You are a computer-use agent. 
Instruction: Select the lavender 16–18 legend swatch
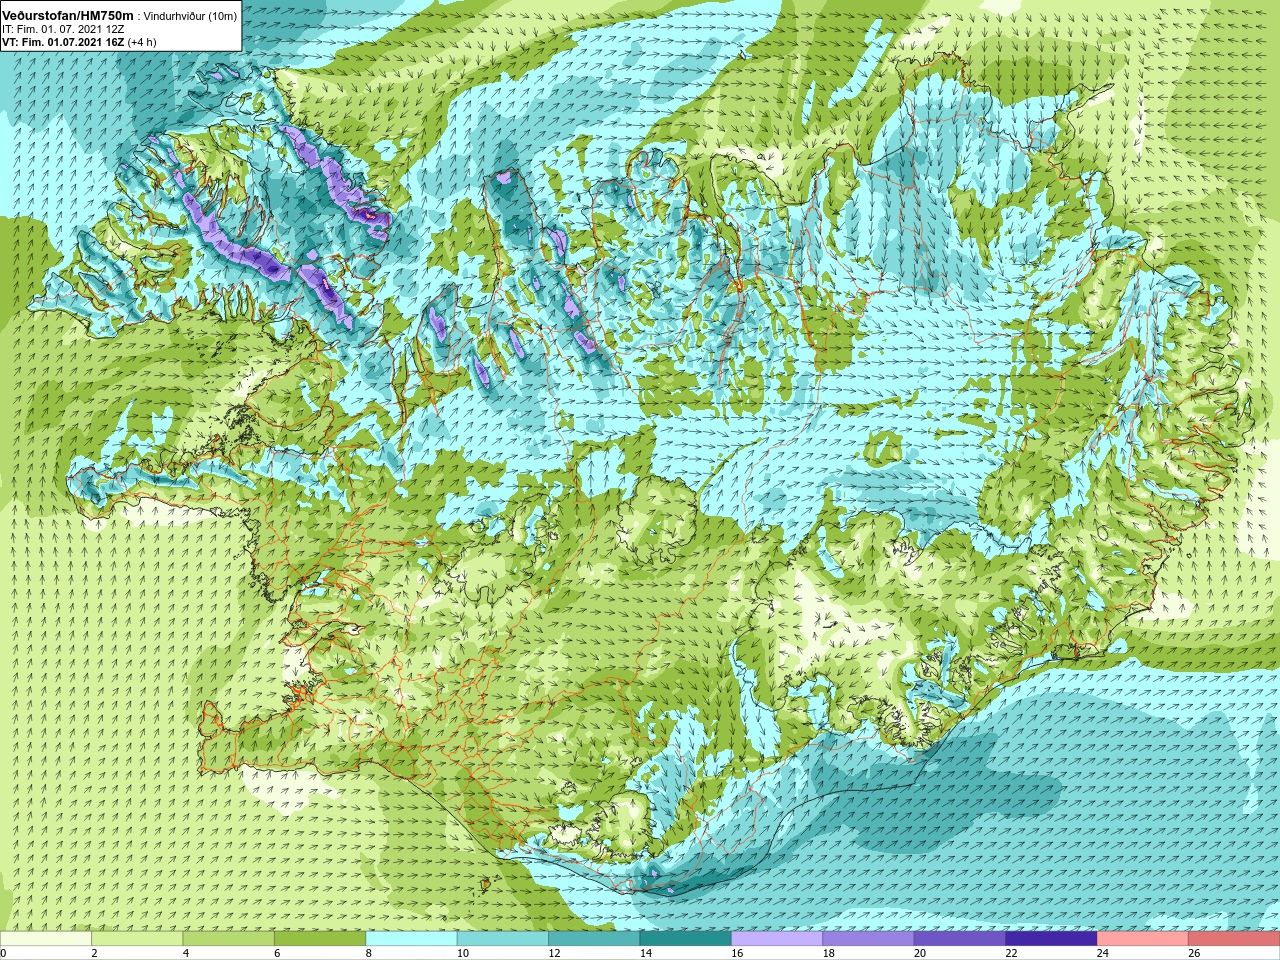tap(777, 939)
